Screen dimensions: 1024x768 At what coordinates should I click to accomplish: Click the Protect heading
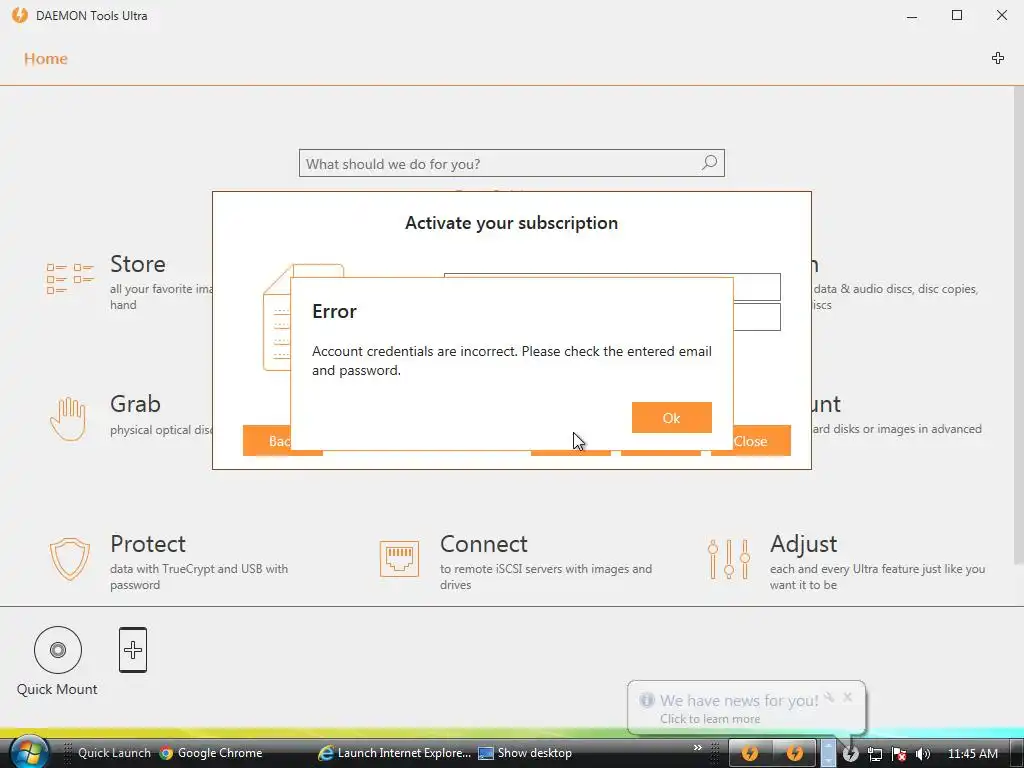(148, 543)
